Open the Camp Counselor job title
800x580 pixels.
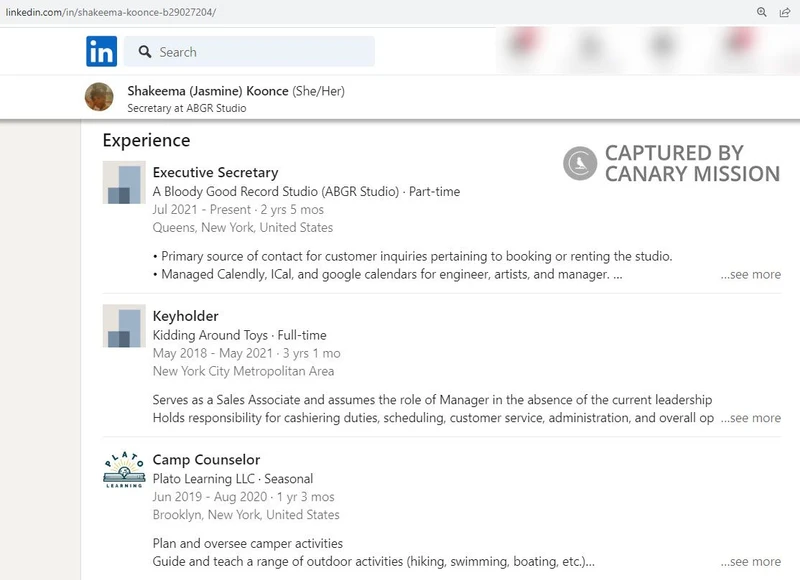[x=206, y=460]
